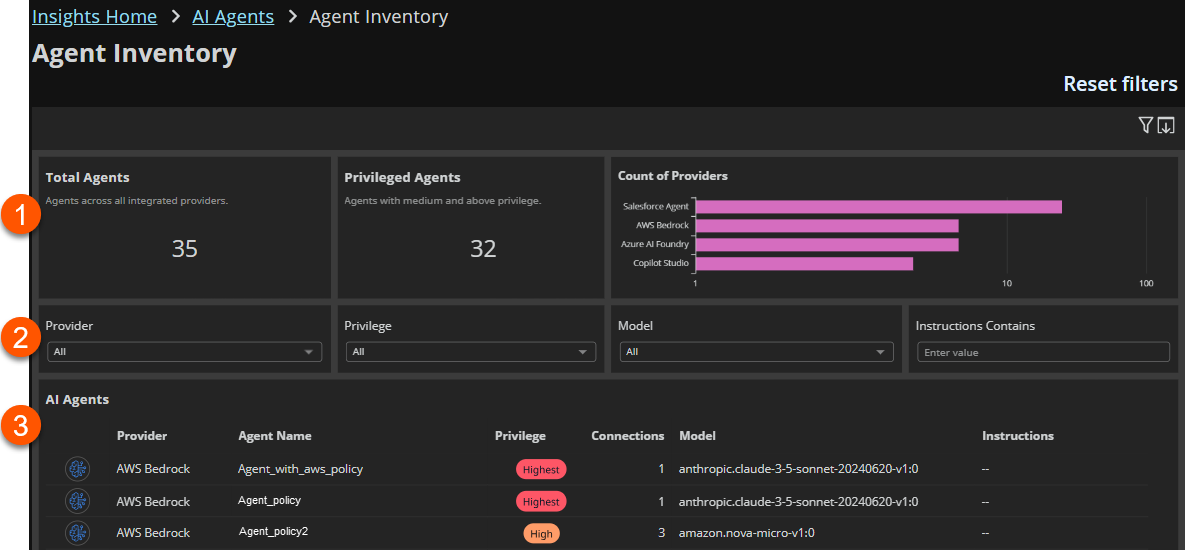Select the Agent_policy2 agent name
This screenshot has height=550, width=1185.
(273, 532)
